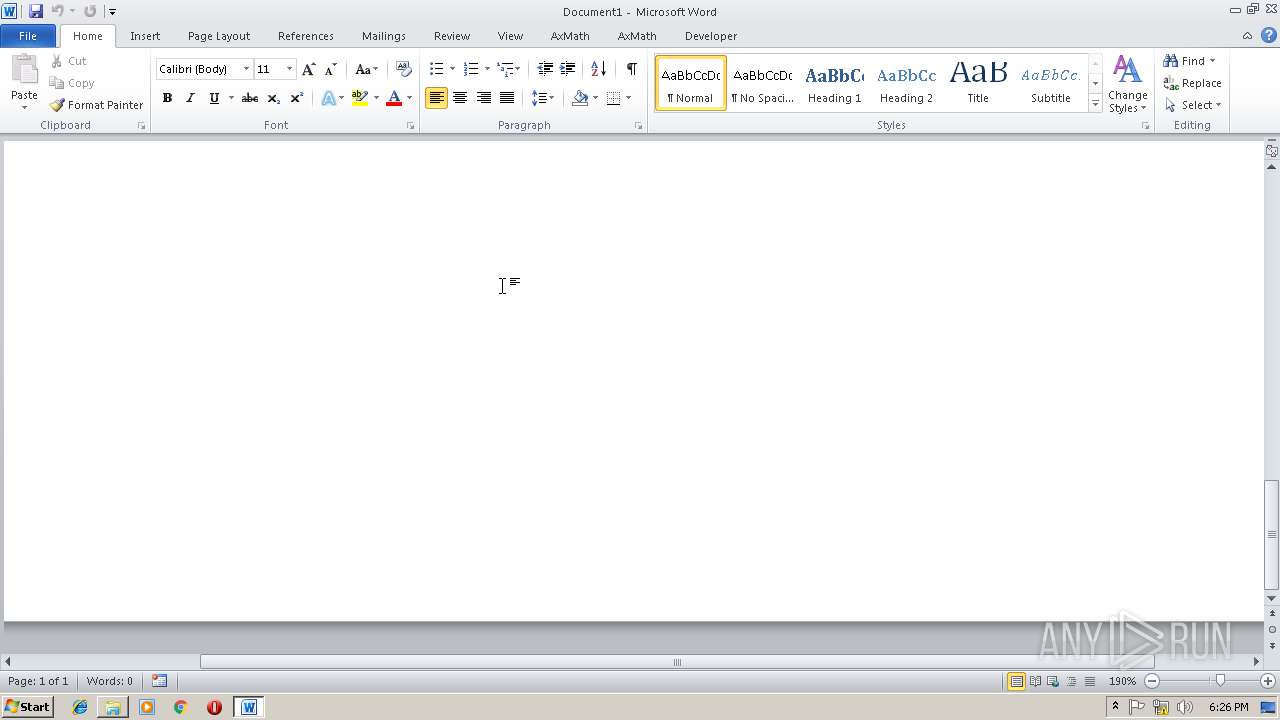Open the font size dropdown

click(x=289, y=69)
